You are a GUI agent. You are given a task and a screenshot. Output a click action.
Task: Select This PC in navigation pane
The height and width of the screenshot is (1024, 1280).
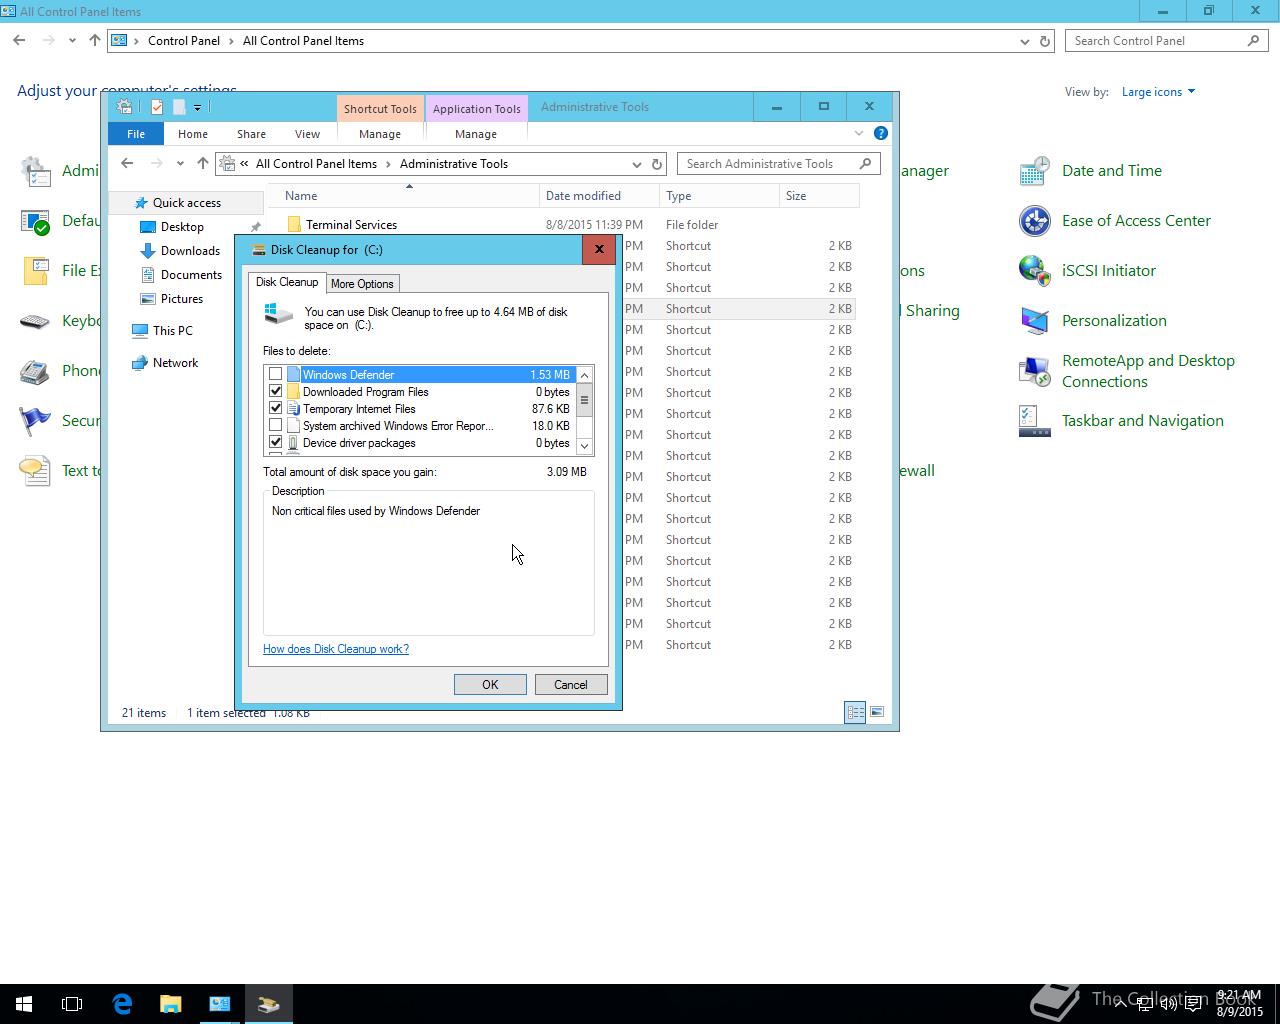click(173, 331)
